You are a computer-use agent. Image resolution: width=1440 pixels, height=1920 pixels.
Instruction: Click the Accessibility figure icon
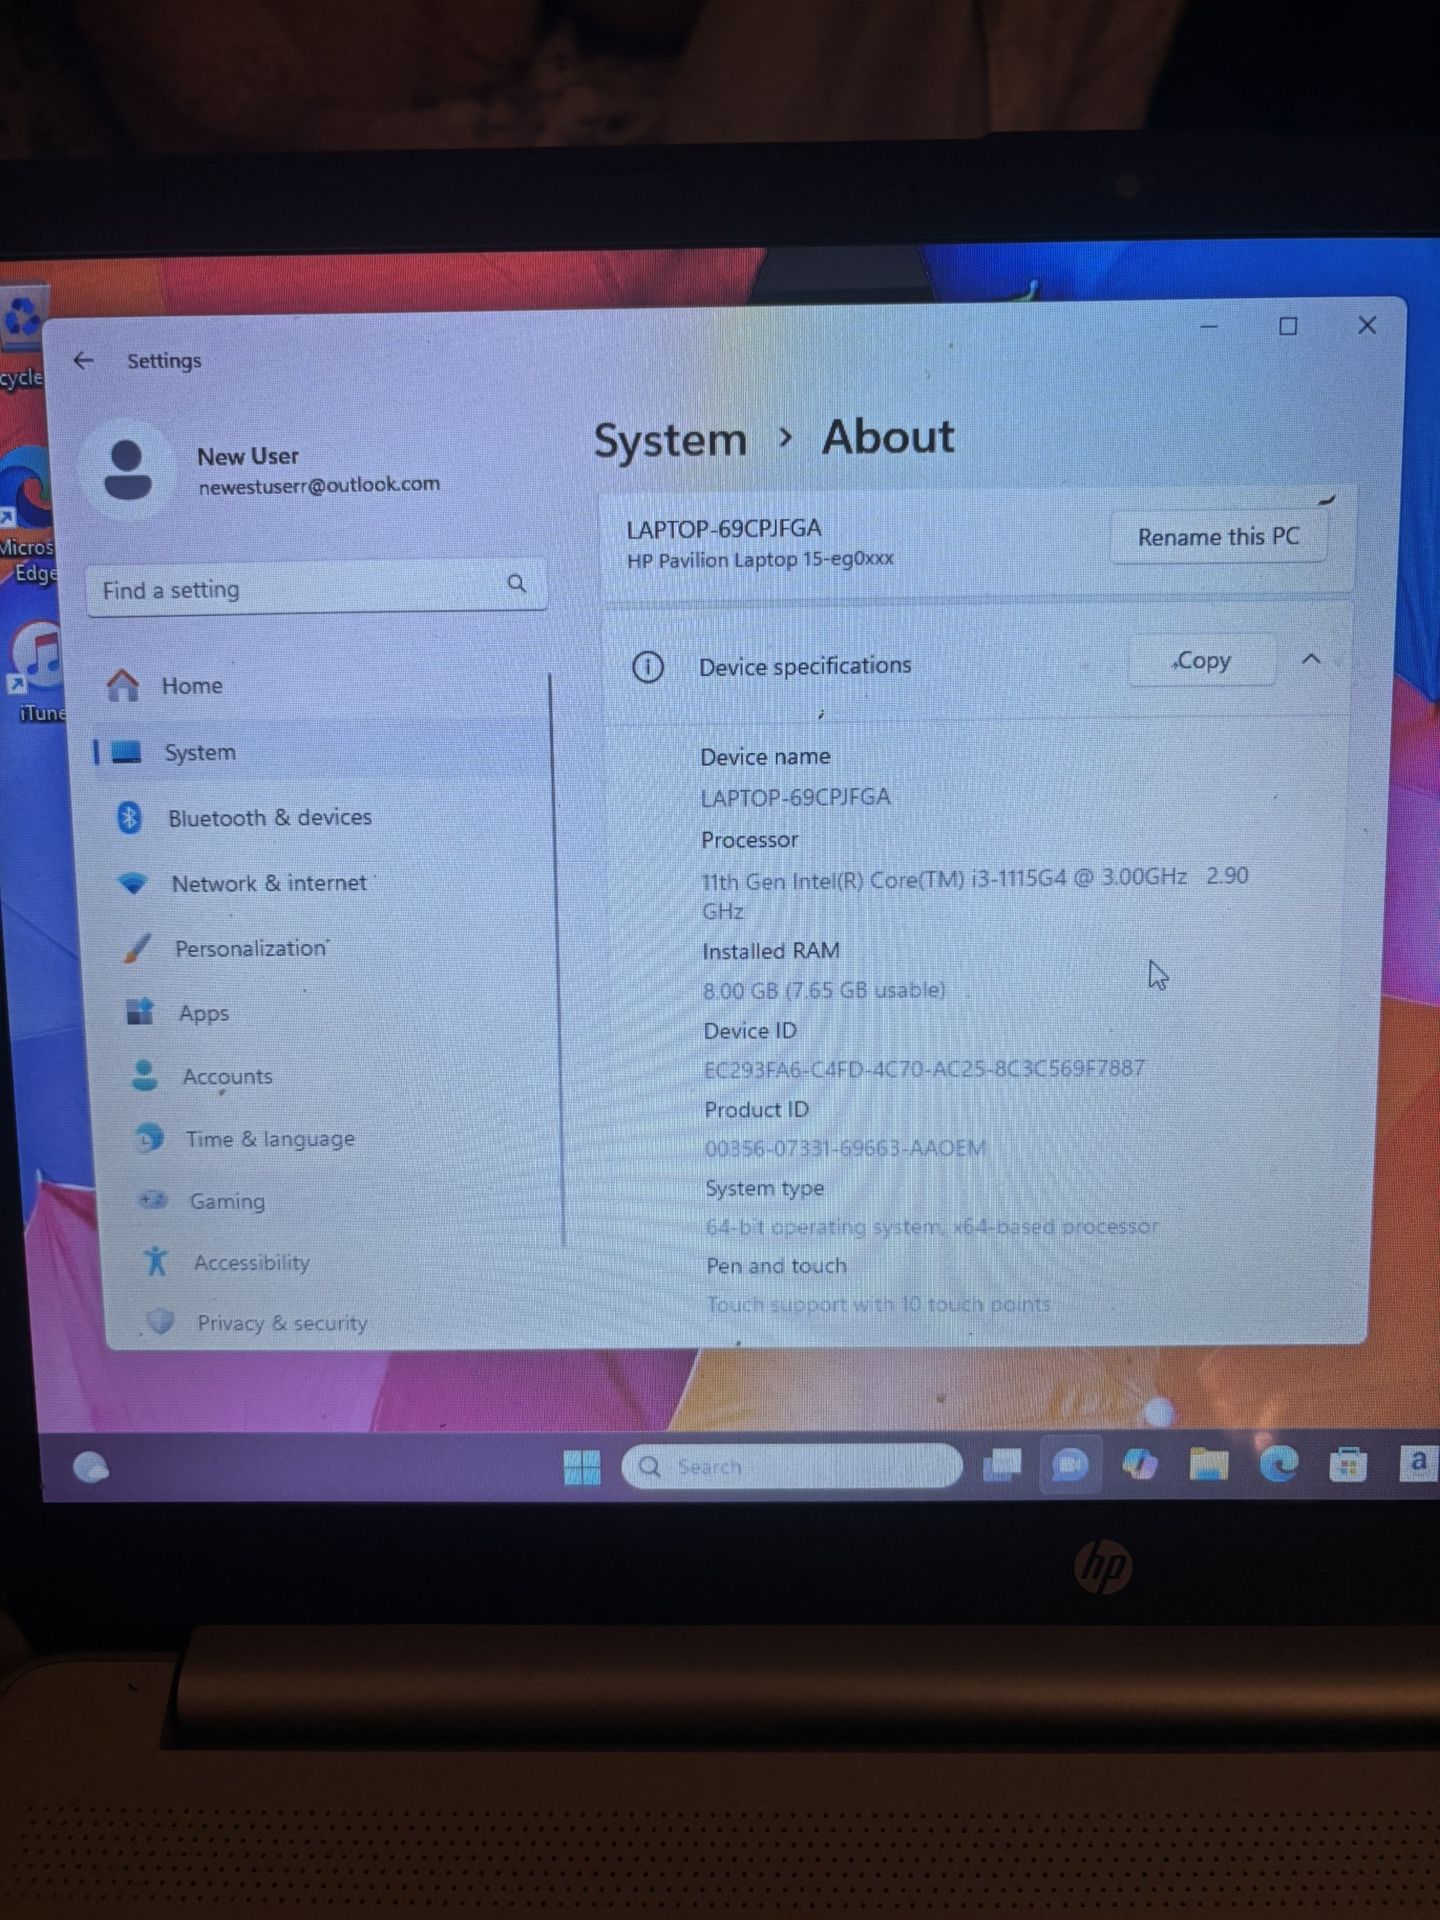156,1260
